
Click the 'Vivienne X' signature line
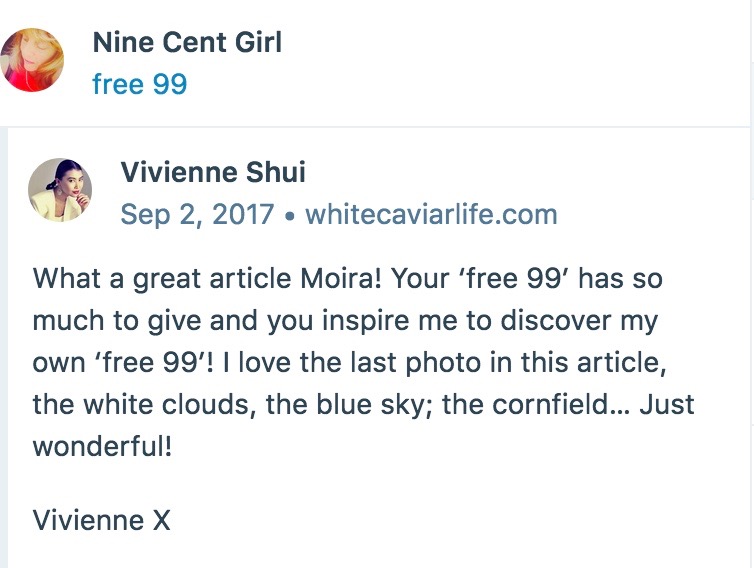click(101, 520)
